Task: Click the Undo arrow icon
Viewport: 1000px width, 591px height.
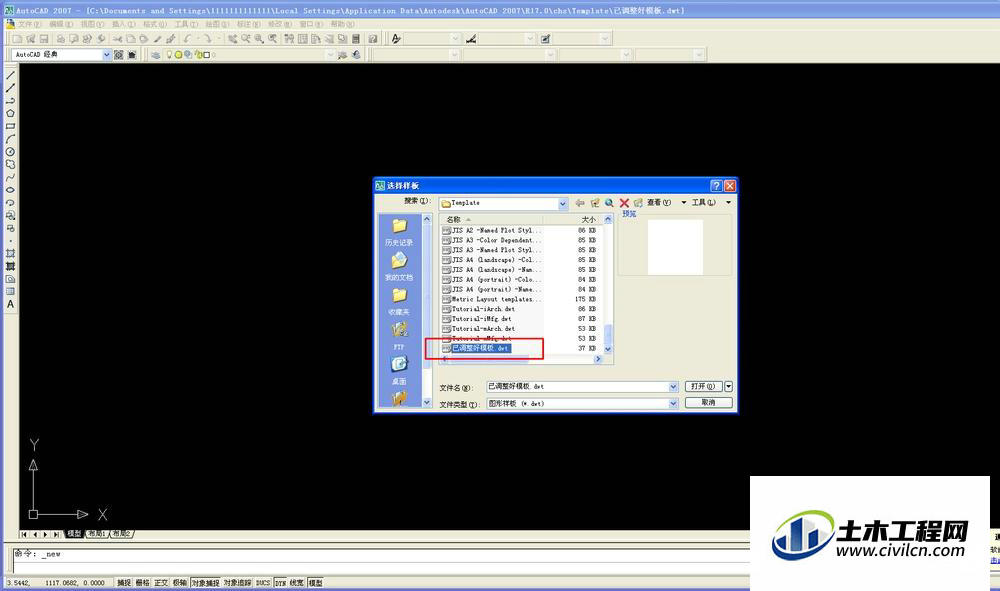Action: (188, 39)
